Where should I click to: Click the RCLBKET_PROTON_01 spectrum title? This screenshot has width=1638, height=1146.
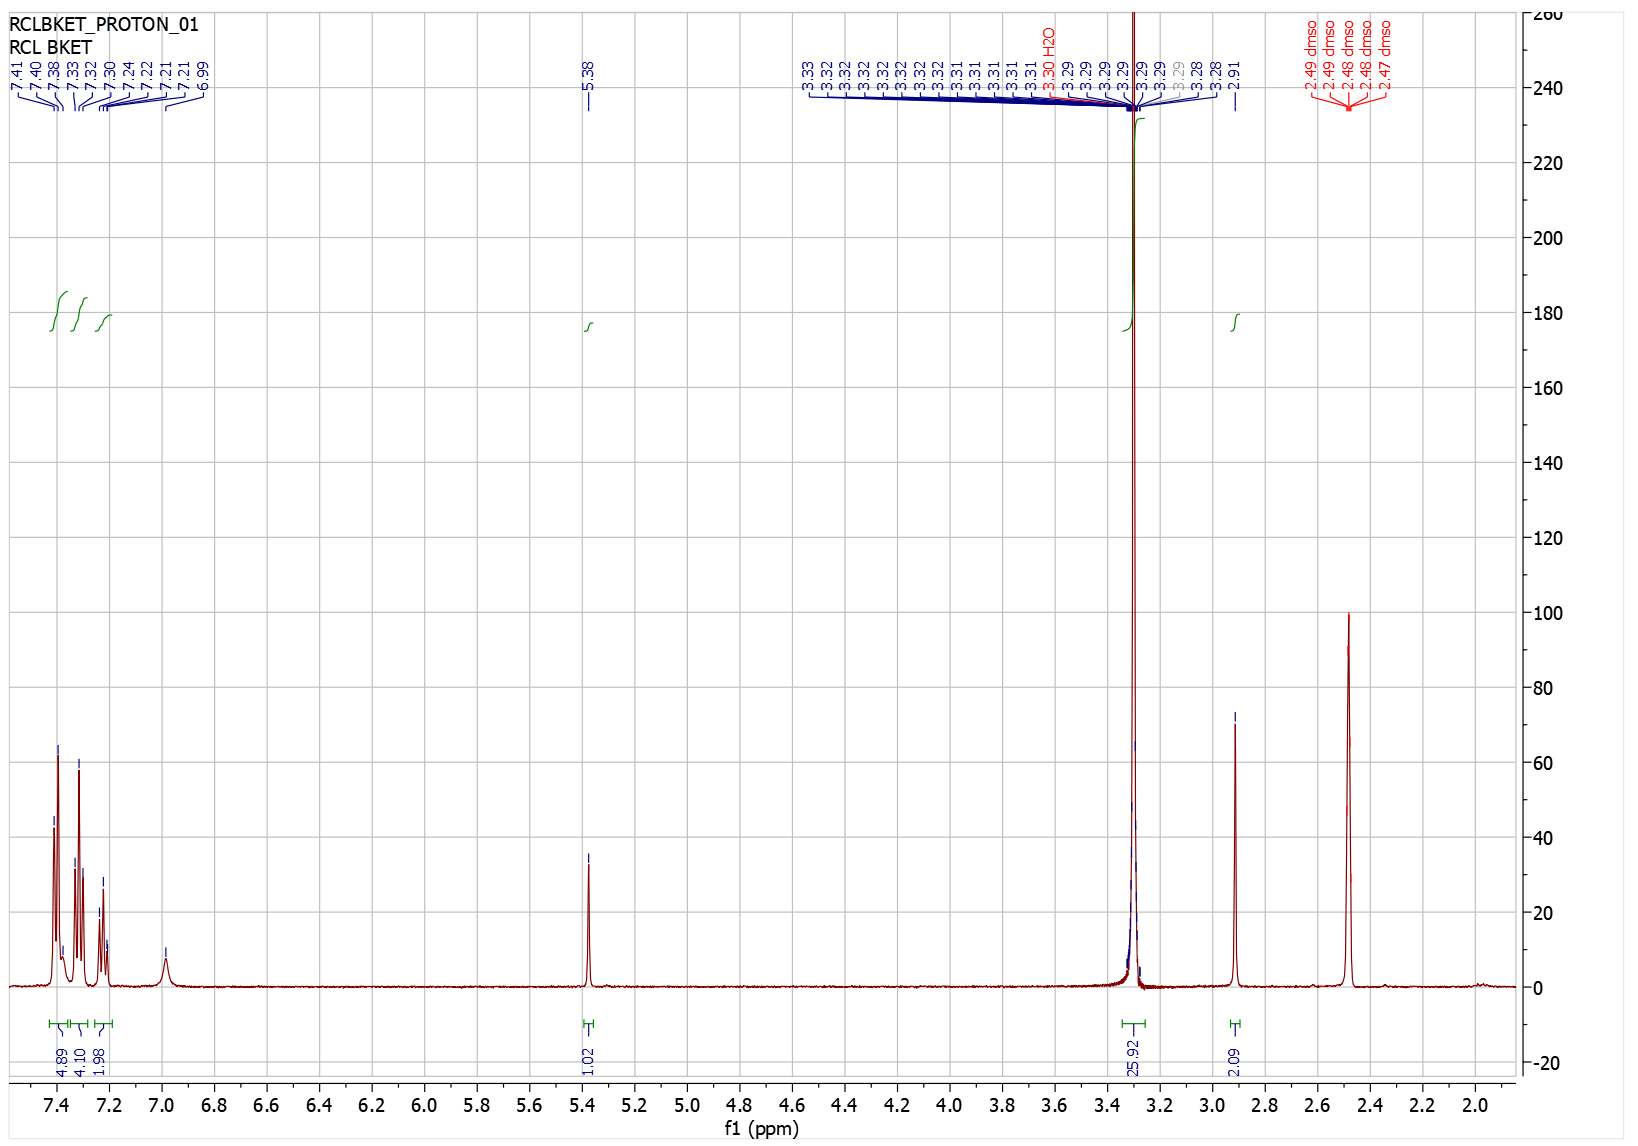pyautogui.click(x=104, y=24)
